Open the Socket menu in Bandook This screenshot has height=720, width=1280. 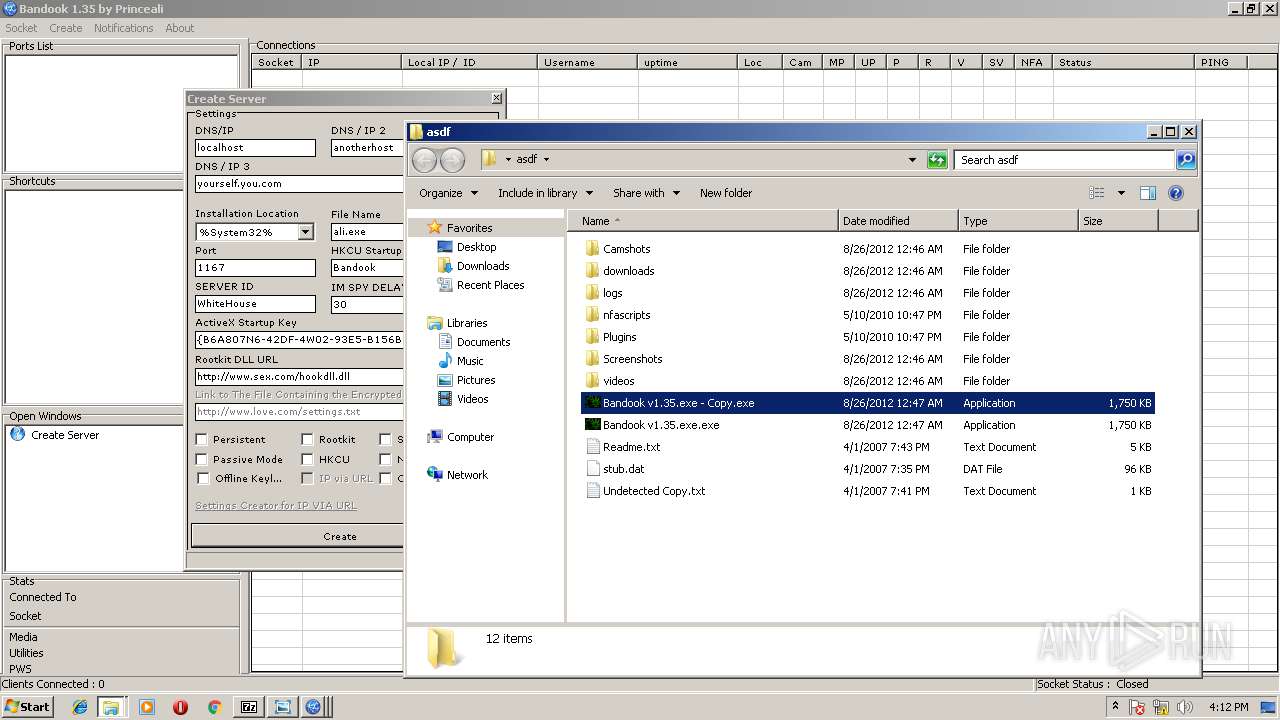21,28
